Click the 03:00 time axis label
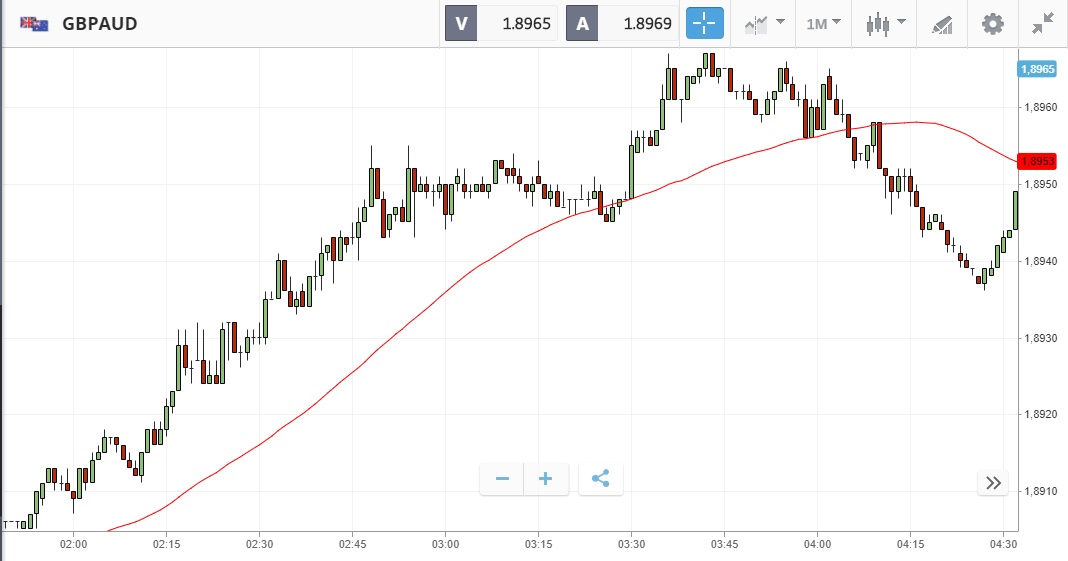This screenshot has width=1068, height=561. tap(446, 543)
